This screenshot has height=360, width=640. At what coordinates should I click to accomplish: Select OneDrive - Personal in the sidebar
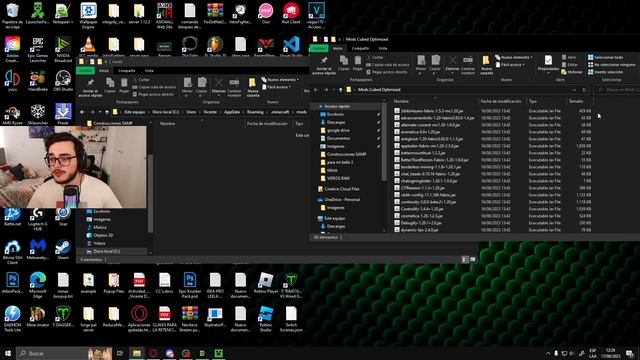click(338, 200)
